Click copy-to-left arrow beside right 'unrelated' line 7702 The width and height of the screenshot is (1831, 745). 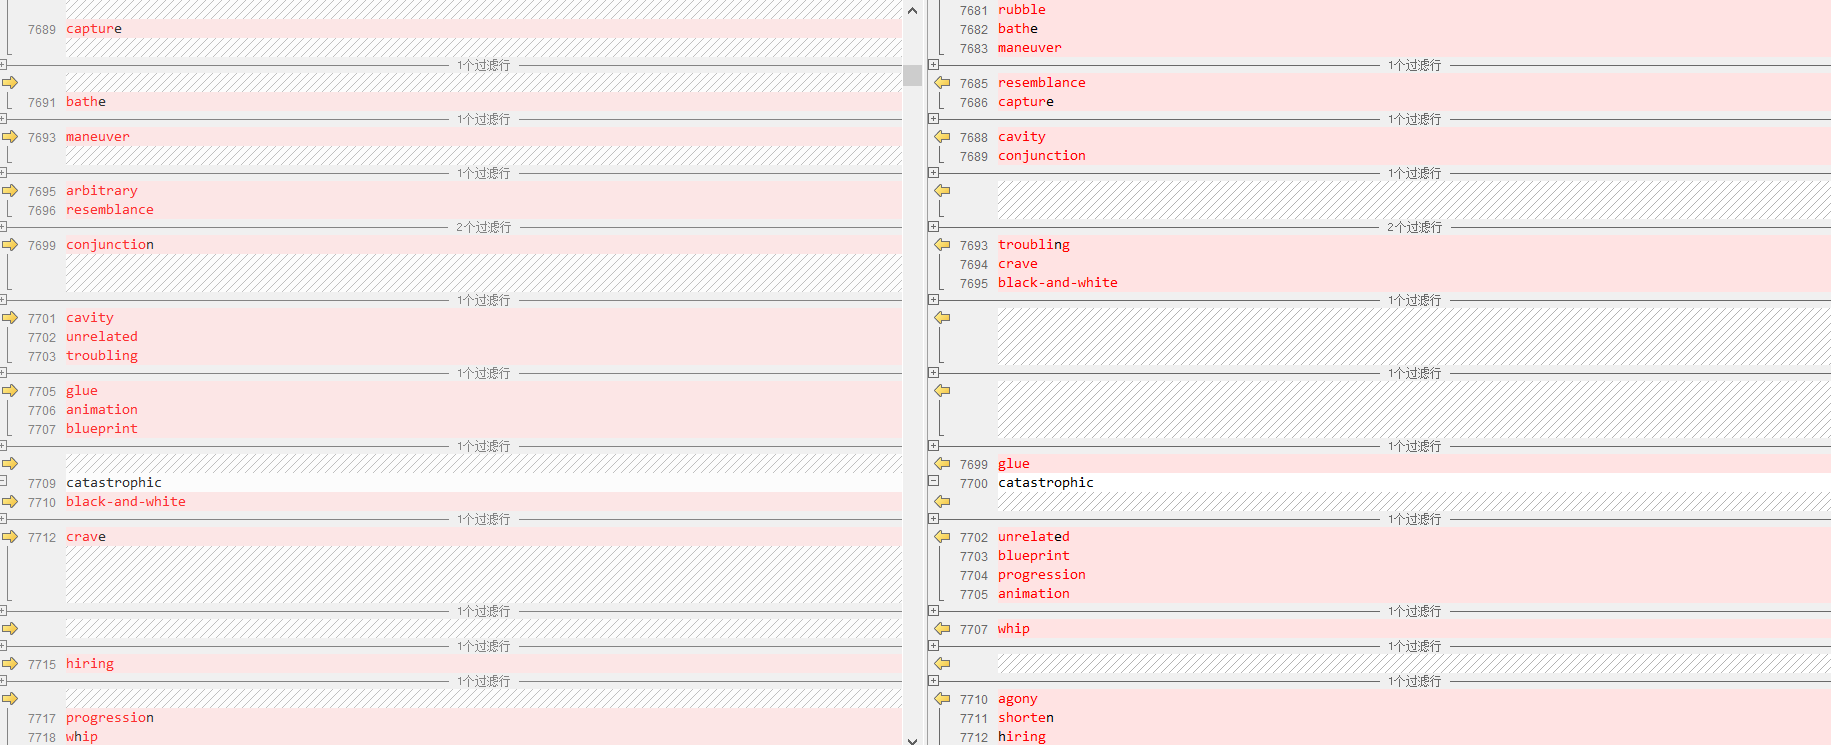coord(942,537)
